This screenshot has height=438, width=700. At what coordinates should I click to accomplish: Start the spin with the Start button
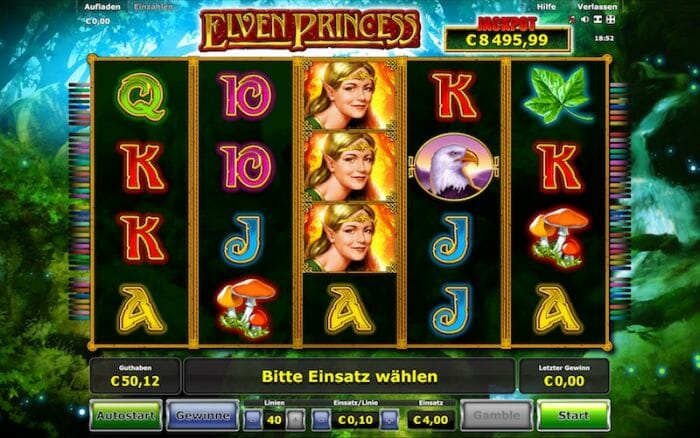pyautogui.click(x=573, y=415)
